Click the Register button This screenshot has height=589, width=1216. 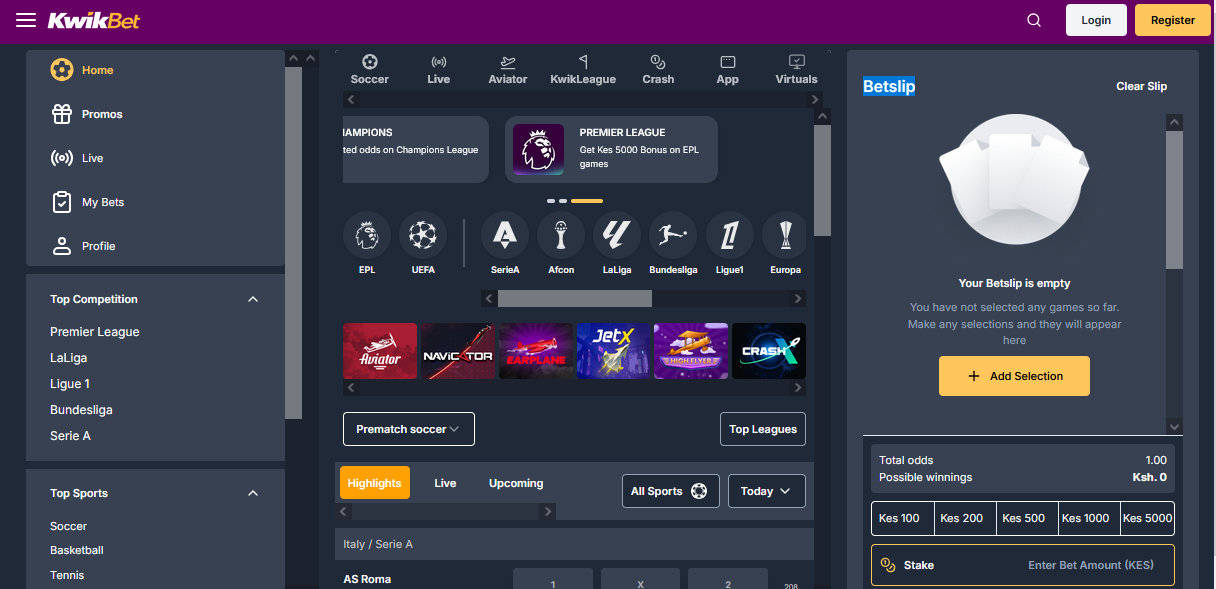[1172, 19]
